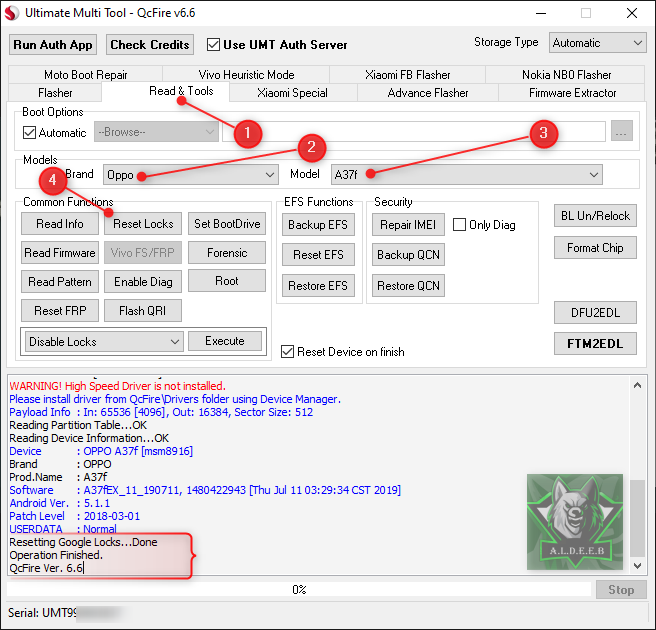This screenshot has height=630, width=656.
Task: Click Read Pattern button
Action: [60, 282]
